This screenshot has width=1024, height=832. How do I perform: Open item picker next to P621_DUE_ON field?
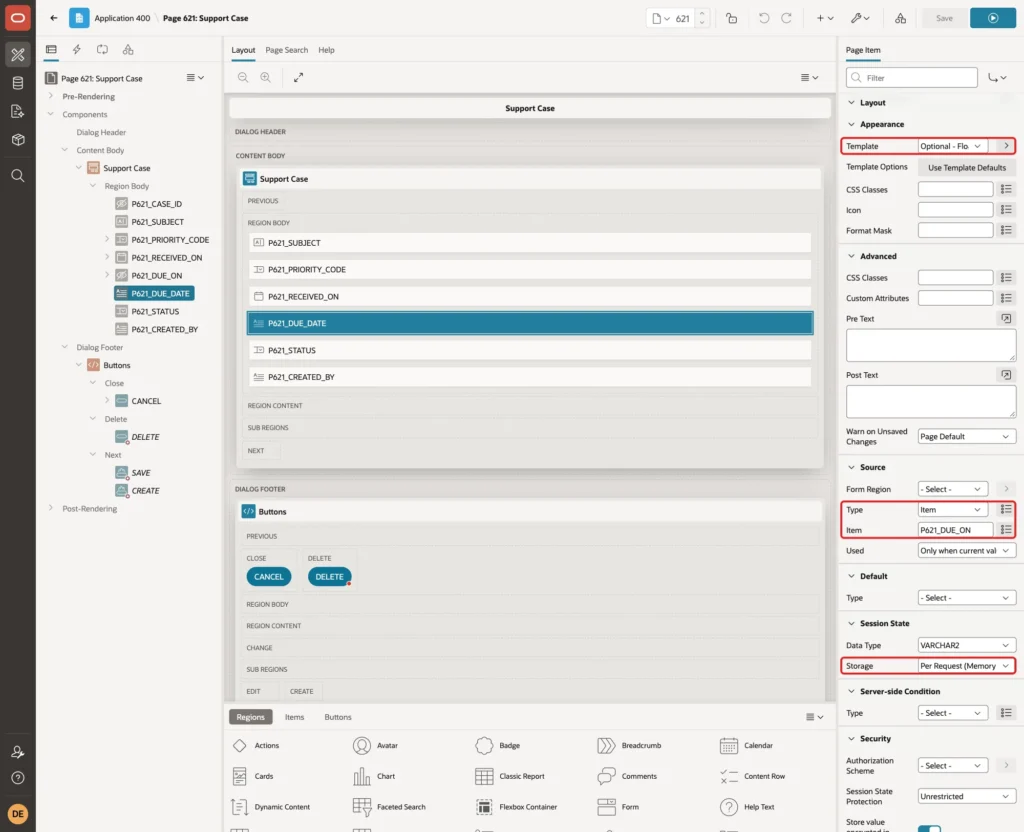click(1006, 530)
